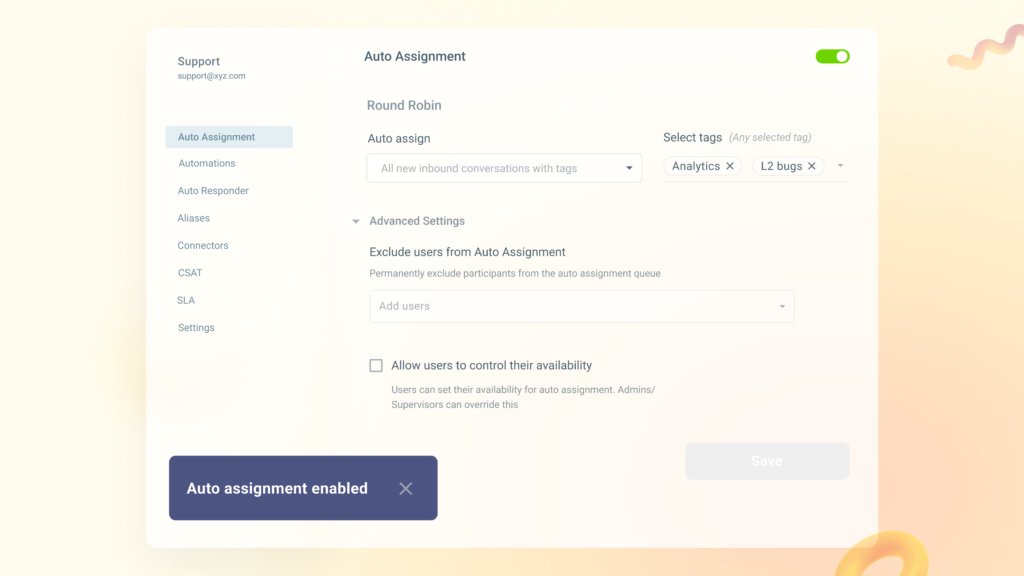Click the Support inbox name

click(x=199, y=61)
